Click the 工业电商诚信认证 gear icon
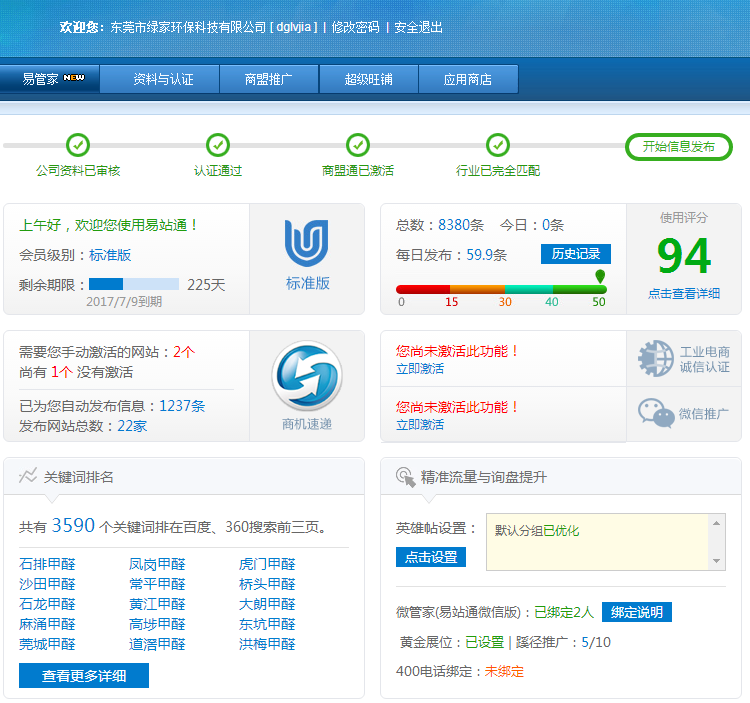Image resolution: width=750 pixels, height=703 pixels. [x=656, y=358]
